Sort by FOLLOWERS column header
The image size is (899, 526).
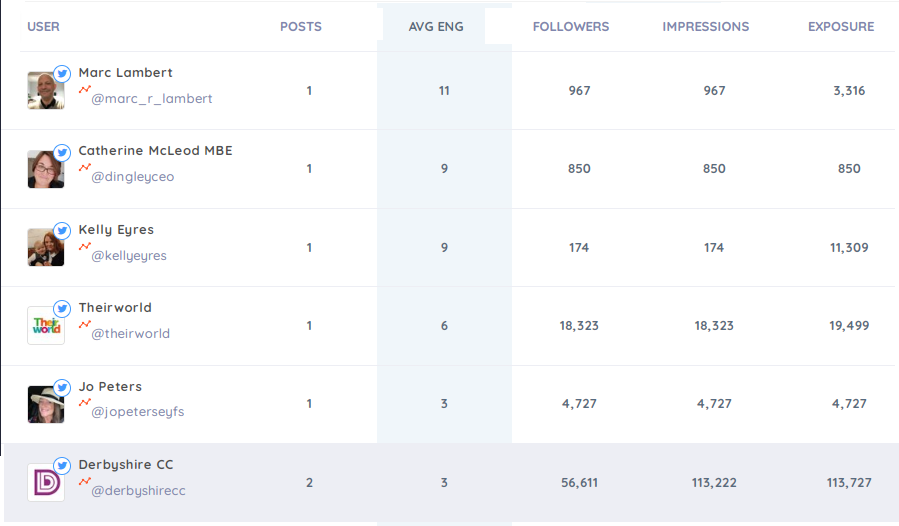point(571,26)
